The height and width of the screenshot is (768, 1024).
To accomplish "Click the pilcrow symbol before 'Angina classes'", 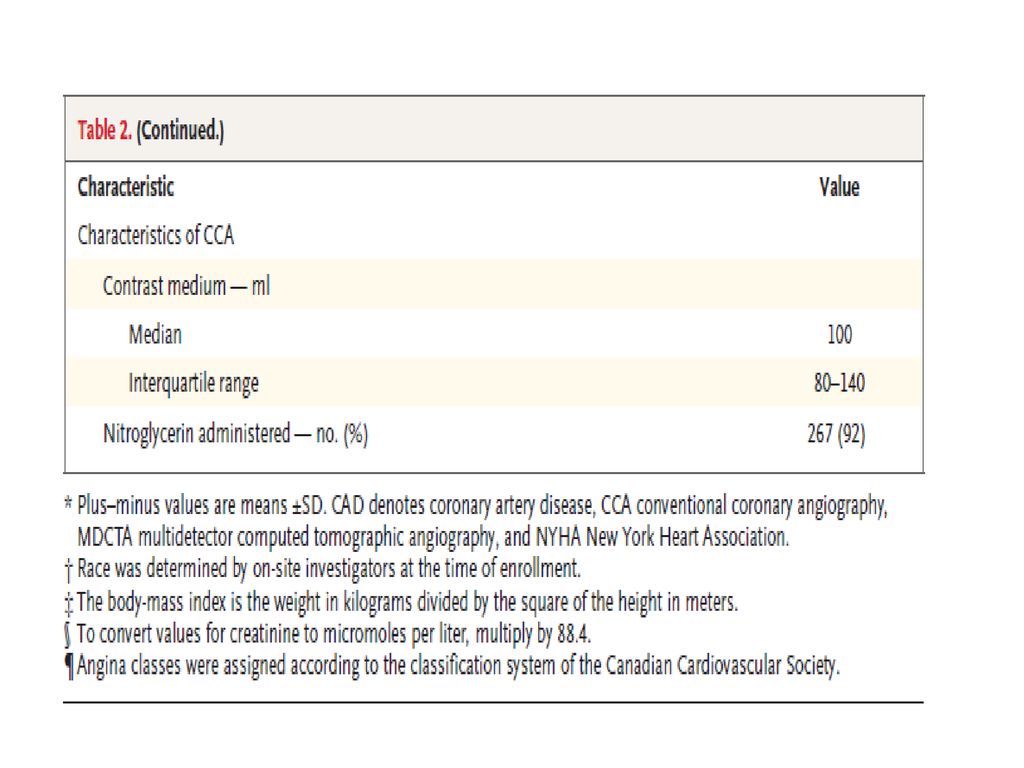I will (69, 667).
